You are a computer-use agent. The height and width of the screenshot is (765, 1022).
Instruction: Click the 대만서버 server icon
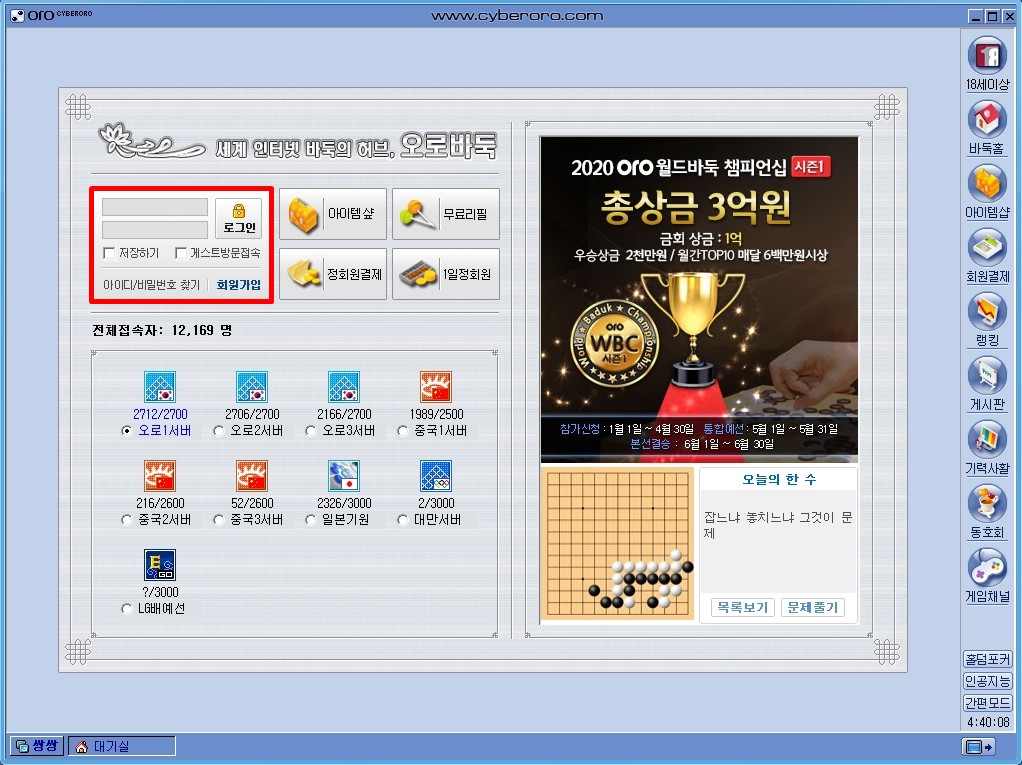[x=436, y=476]
